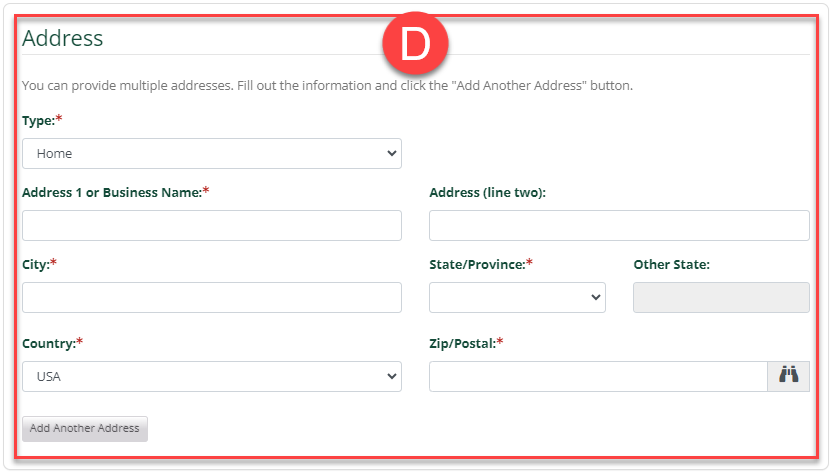Click the binoculars zip lookup icon

789,376
